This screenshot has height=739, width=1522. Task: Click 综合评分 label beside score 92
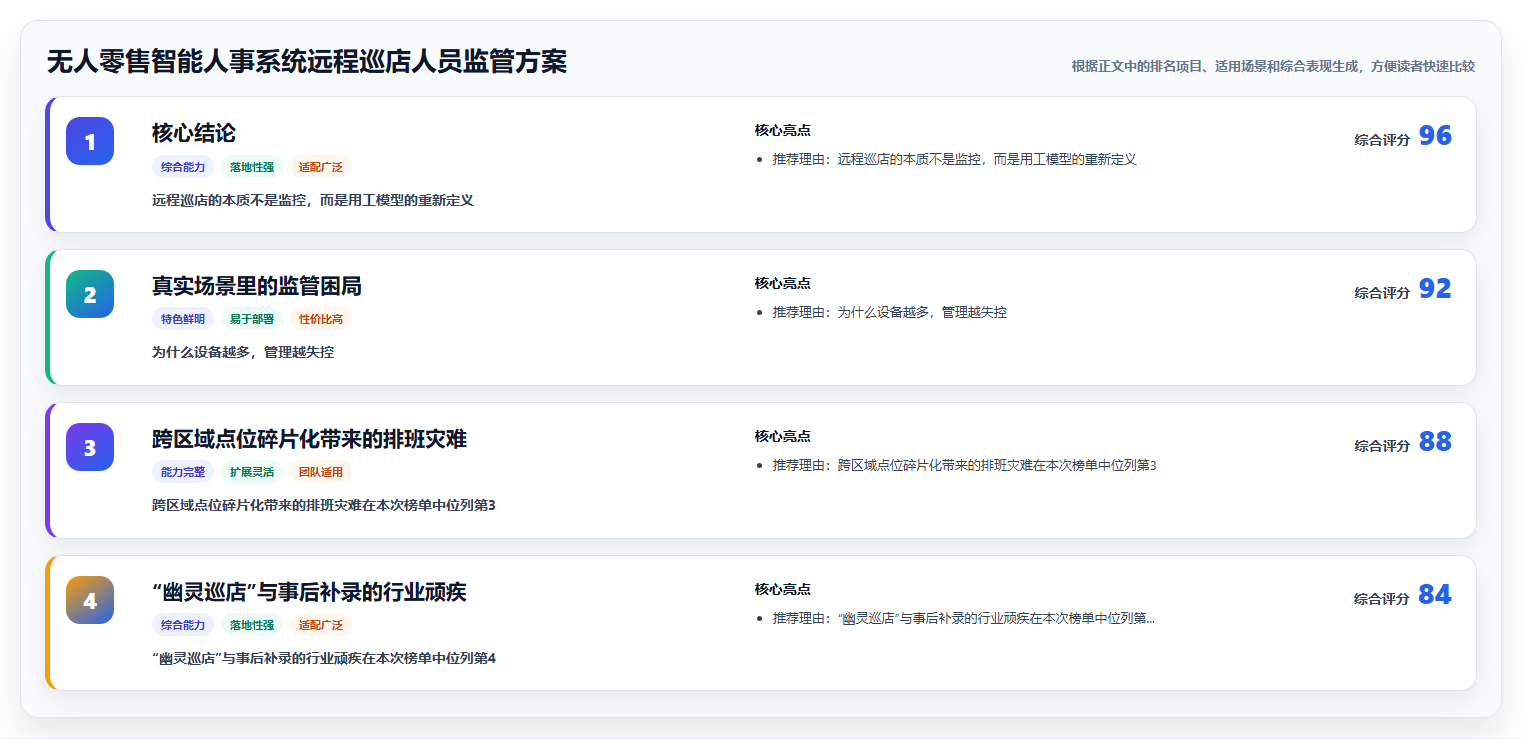pos(1382,293)
